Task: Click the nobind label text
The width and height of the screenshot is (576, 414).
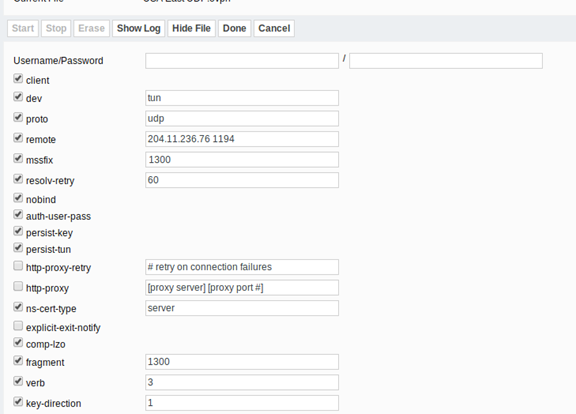Action: tap(41, 200)
